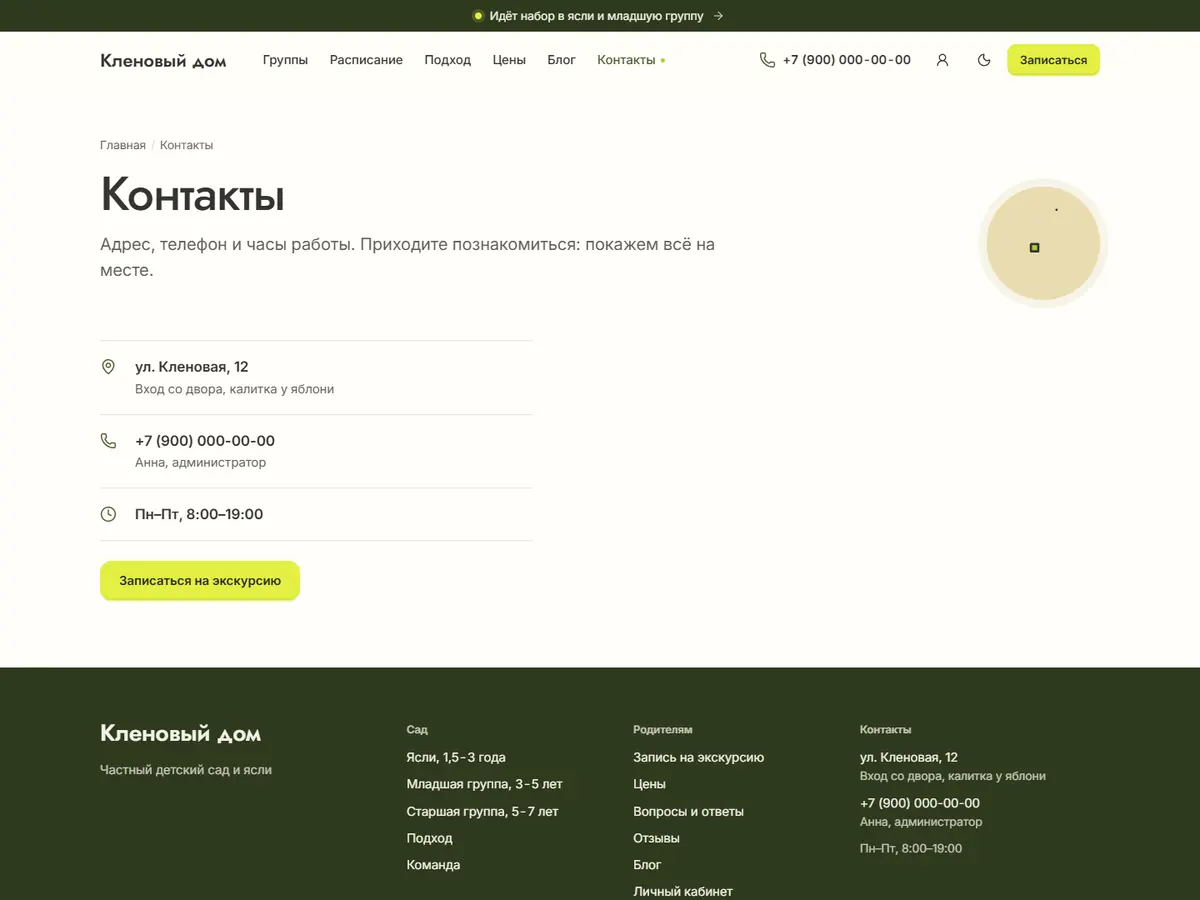The height and width of the screenshot is (900, 1200).
Task: Click the address ул. Кленовая, 12 row
Action: [316, 377]
